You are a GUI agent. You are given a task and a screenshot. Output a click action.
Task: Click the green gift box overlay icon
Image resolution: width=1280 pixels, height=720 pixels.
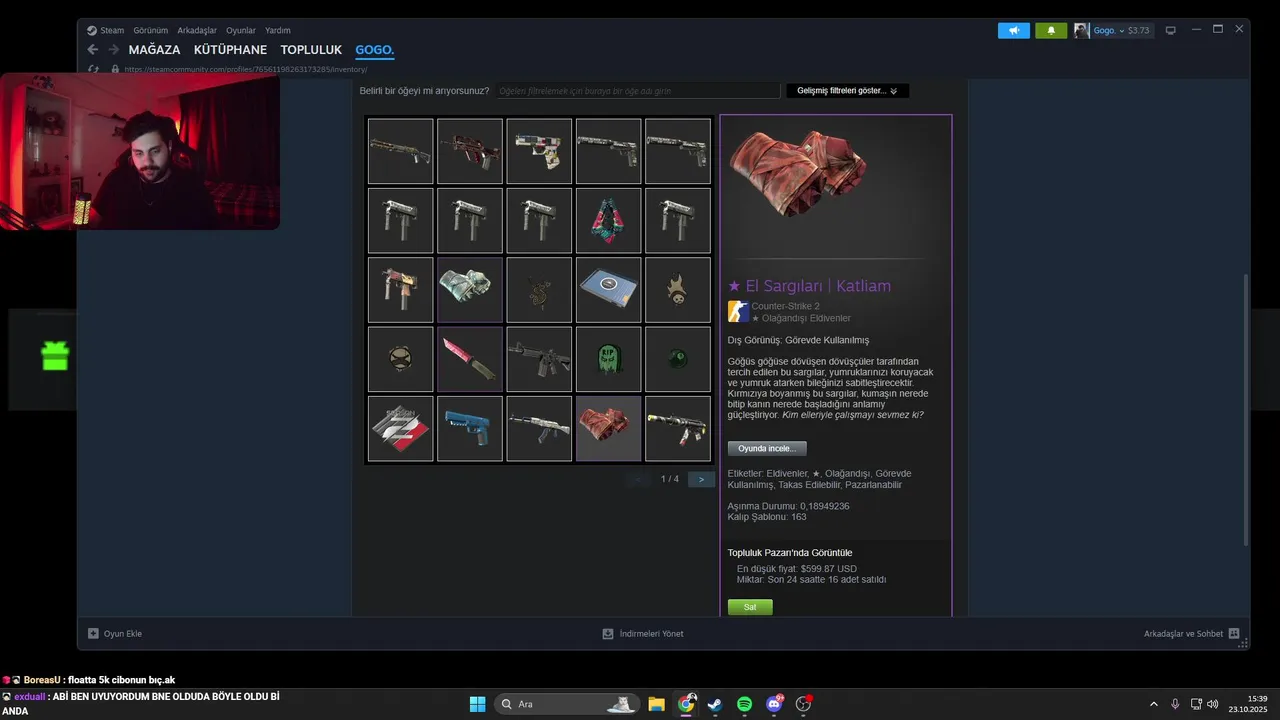pos(55,355)
